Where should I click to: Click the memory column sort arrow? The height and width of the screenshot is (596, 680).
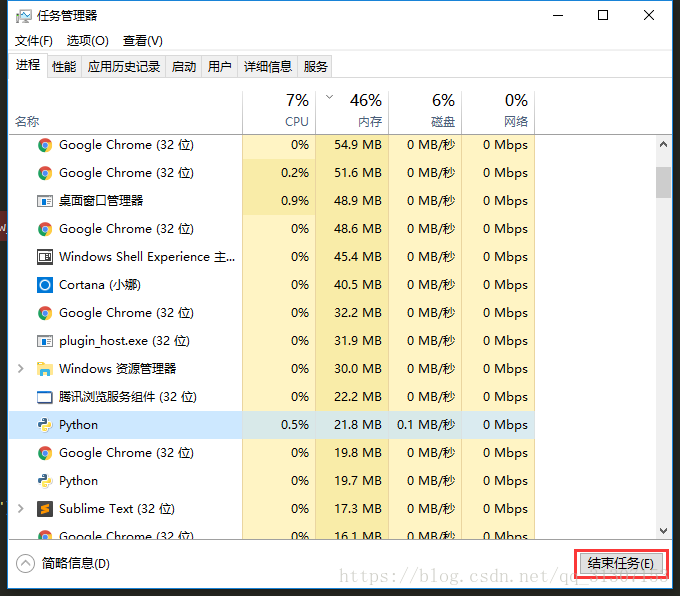[x=330, y=97]
